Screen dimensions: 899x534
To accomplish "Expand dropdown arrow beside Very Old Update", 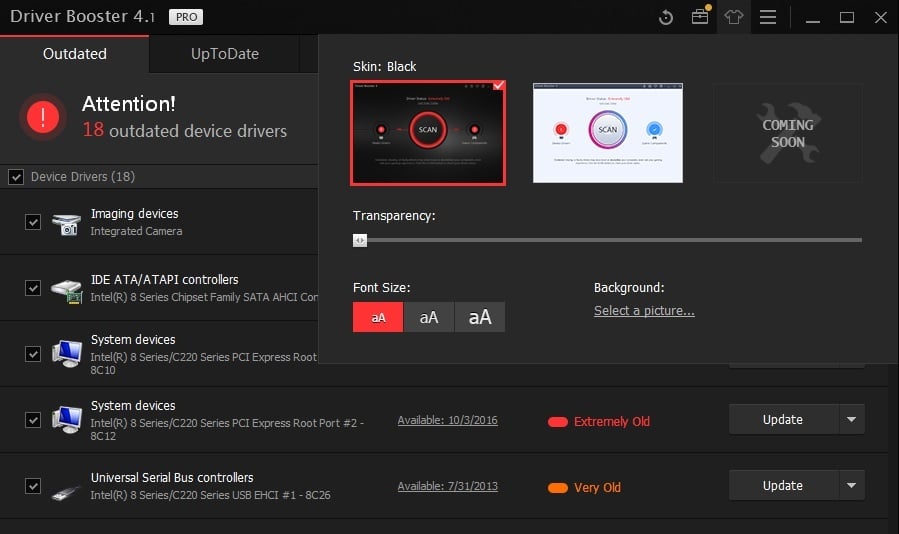I will point(851,486).
